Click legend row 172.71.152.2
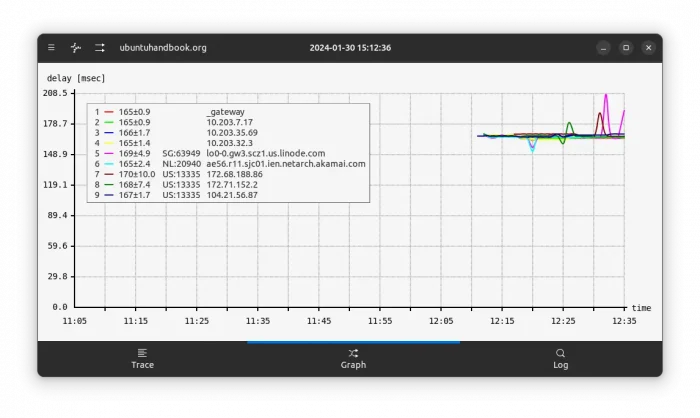Viewport: 700px width, 418px height. tap(232, 184)
